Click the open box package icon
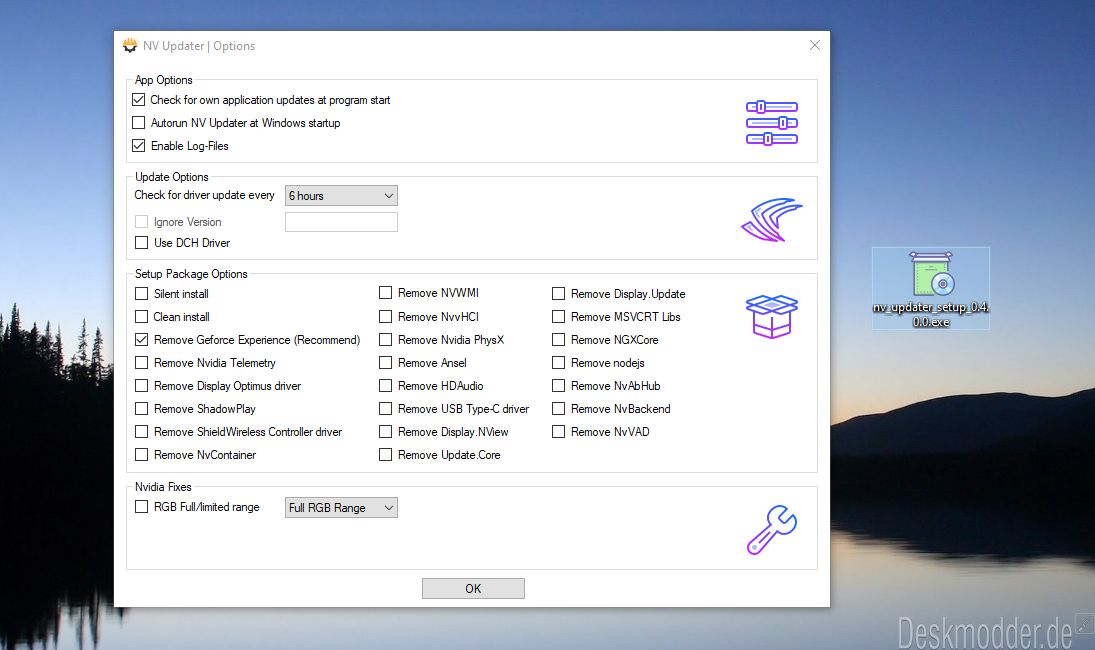1095x650 pixels. 771,316
